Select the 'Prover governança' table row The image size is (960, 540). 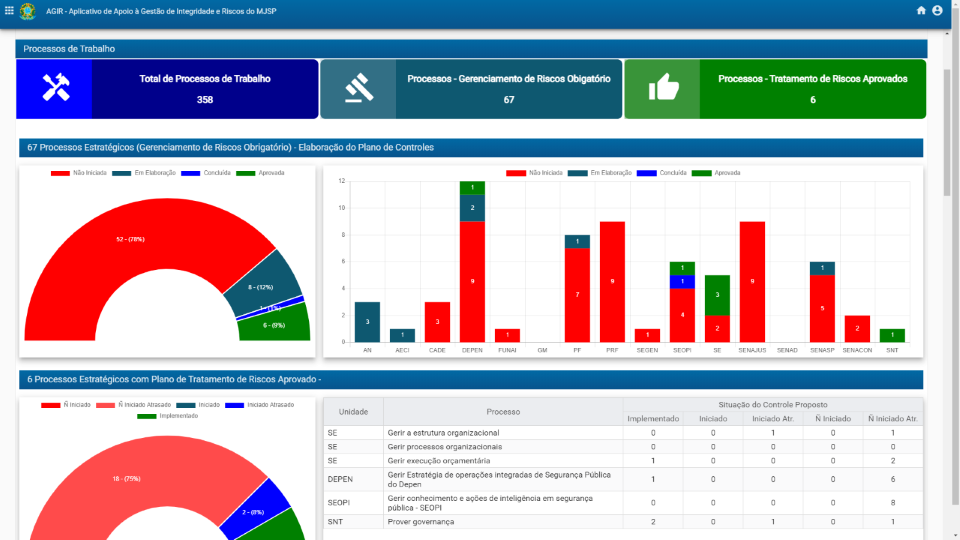[420, 522]
